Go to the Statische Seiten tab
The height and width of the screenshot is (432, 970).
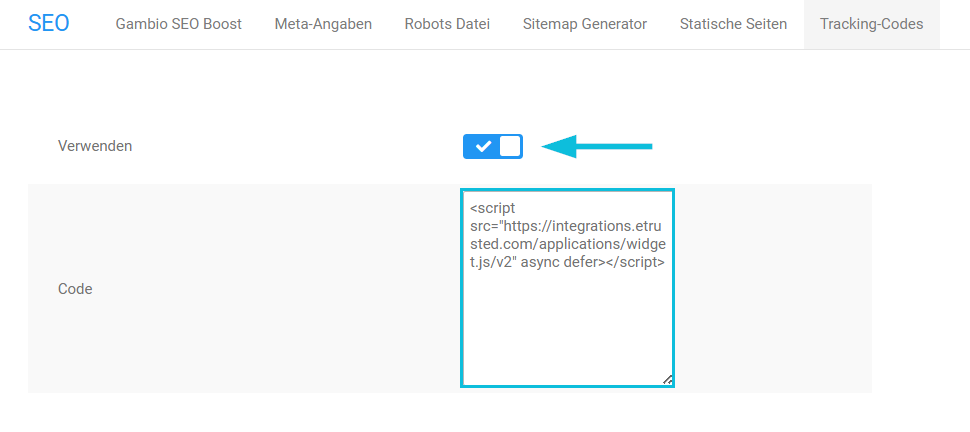(x=733, y=24)
